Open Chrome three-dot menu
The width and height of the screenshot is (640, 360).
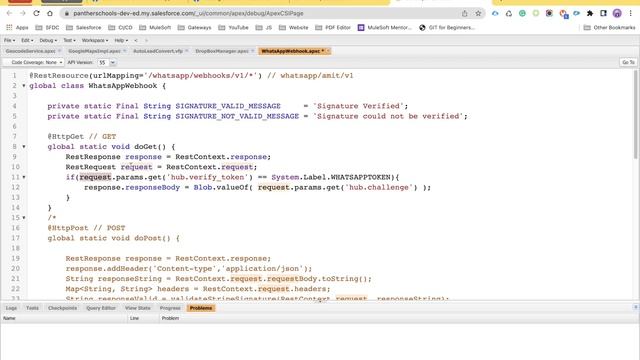click(630, 13)
